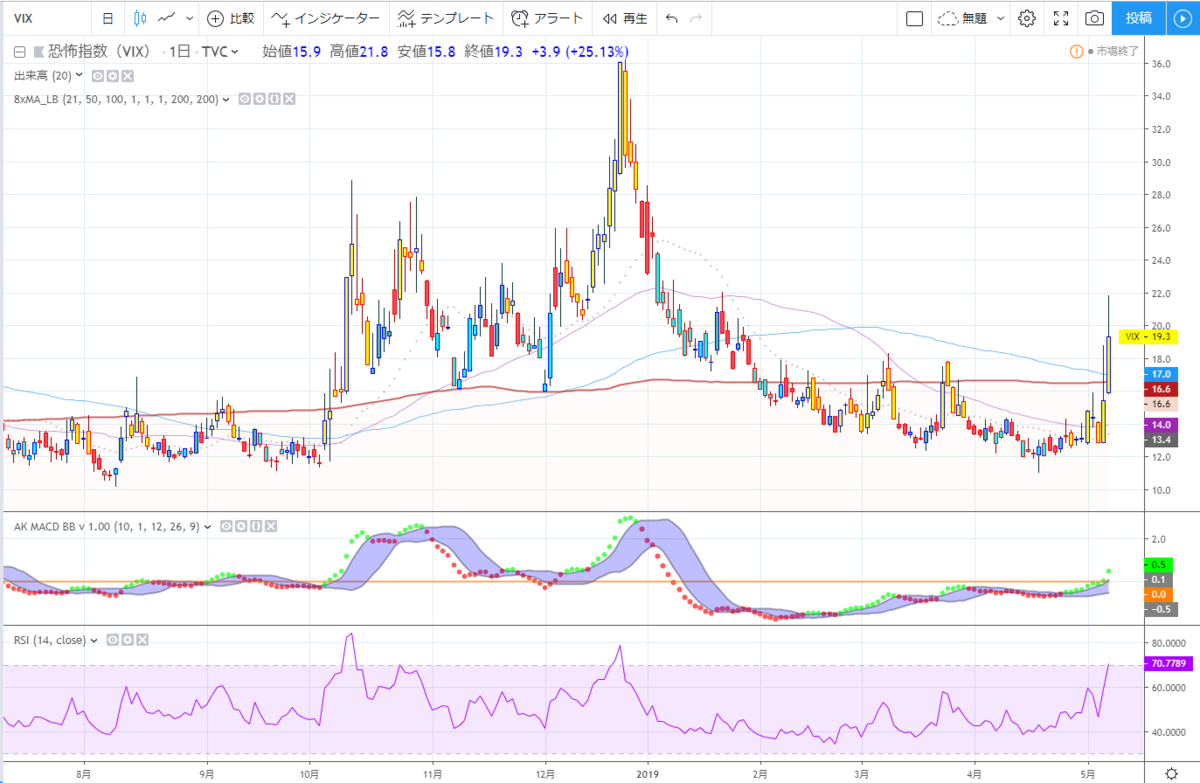1200x783 pixels.
Task: Expand the AK MACD BB legend dropdown
Action: click(209, 525)
